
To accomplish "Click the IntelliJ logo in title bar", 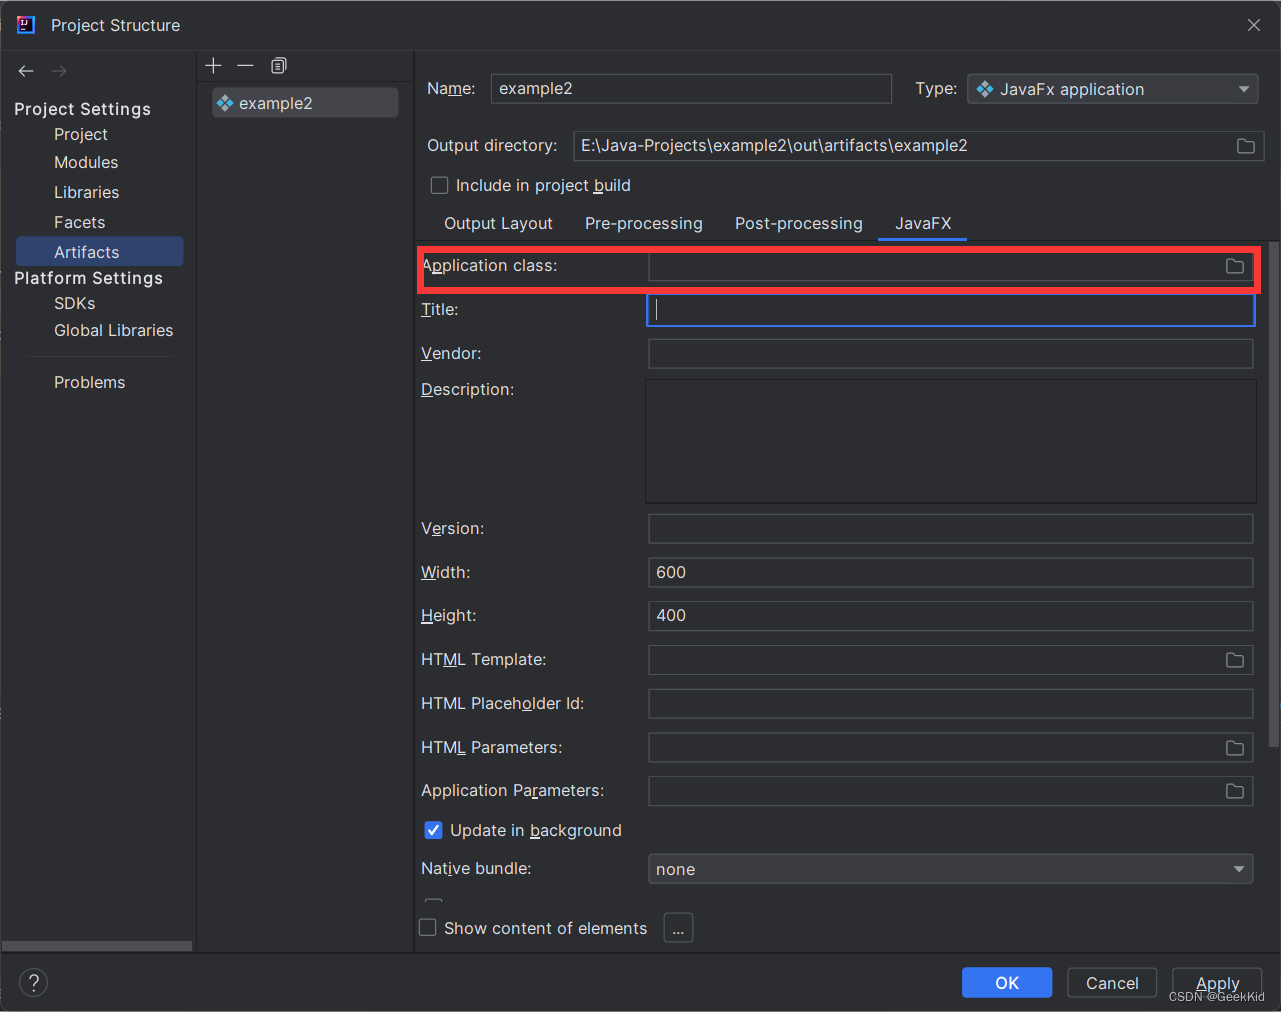I will 26,25.
